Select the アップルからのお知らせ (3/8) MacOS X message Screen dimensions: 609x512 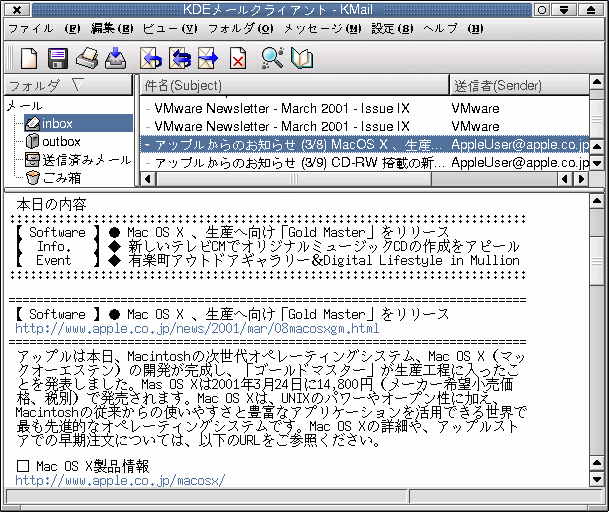click(364, 145)
